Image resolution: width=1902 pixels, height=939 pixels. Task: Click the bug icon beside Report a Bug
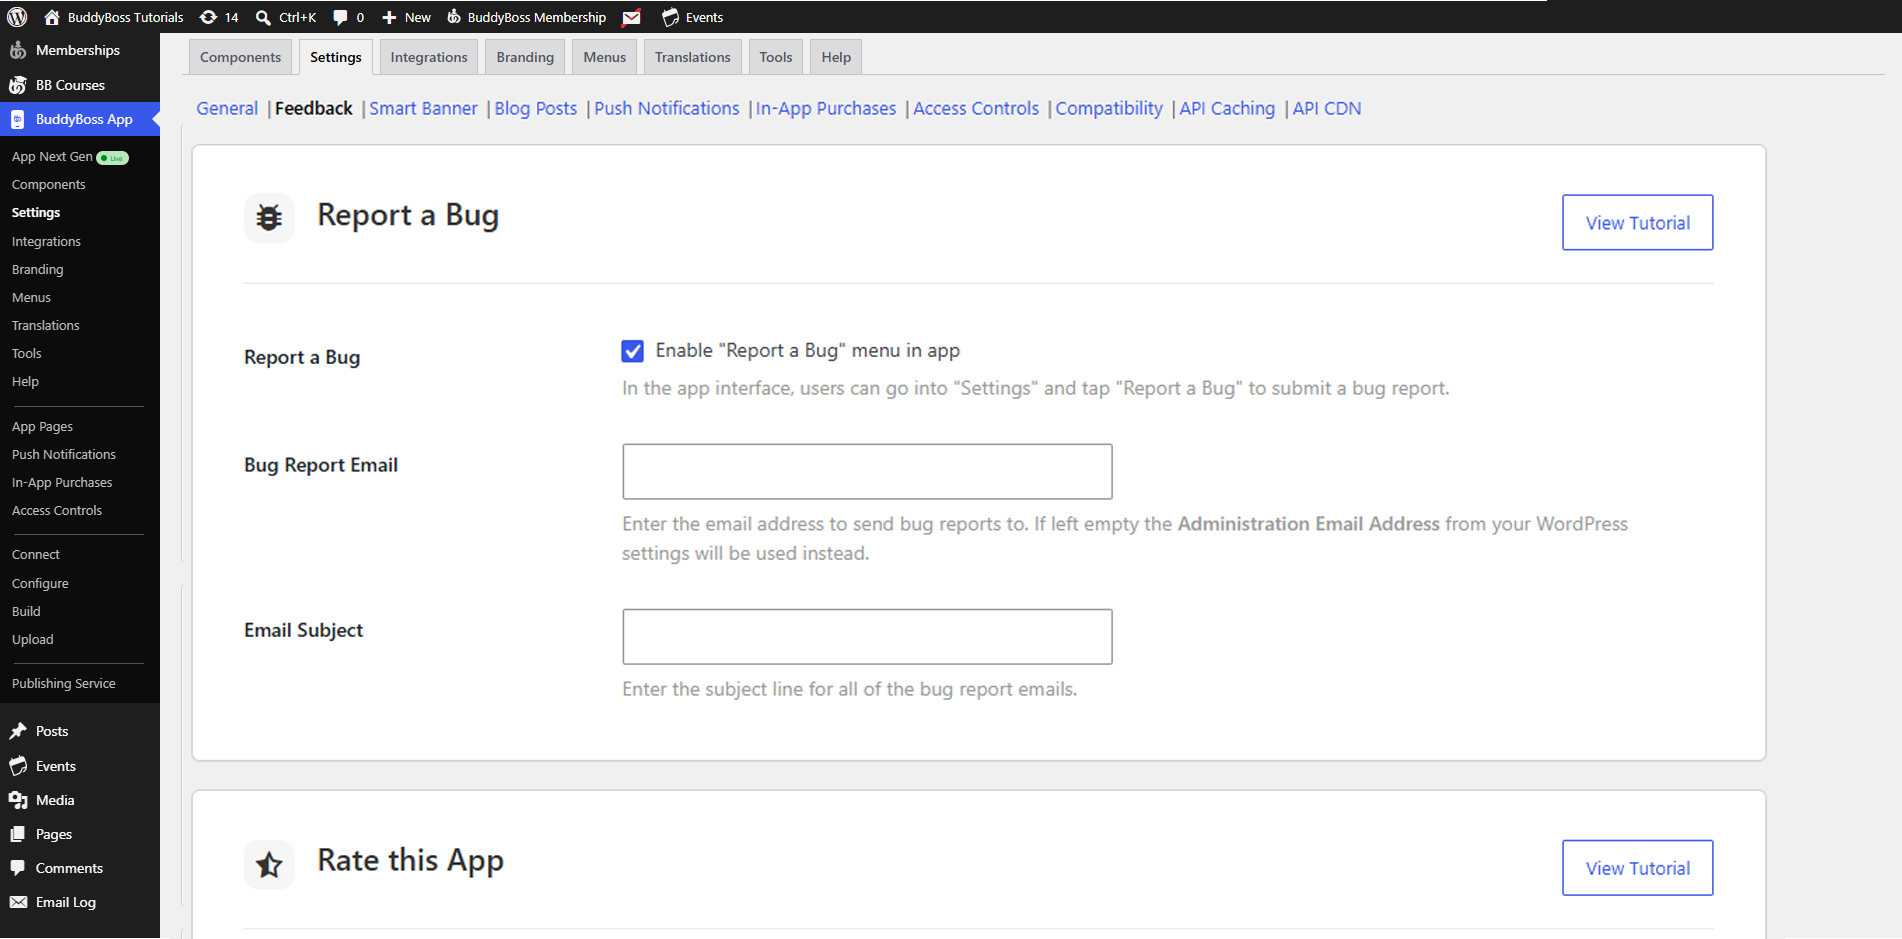tap(269, 217)
